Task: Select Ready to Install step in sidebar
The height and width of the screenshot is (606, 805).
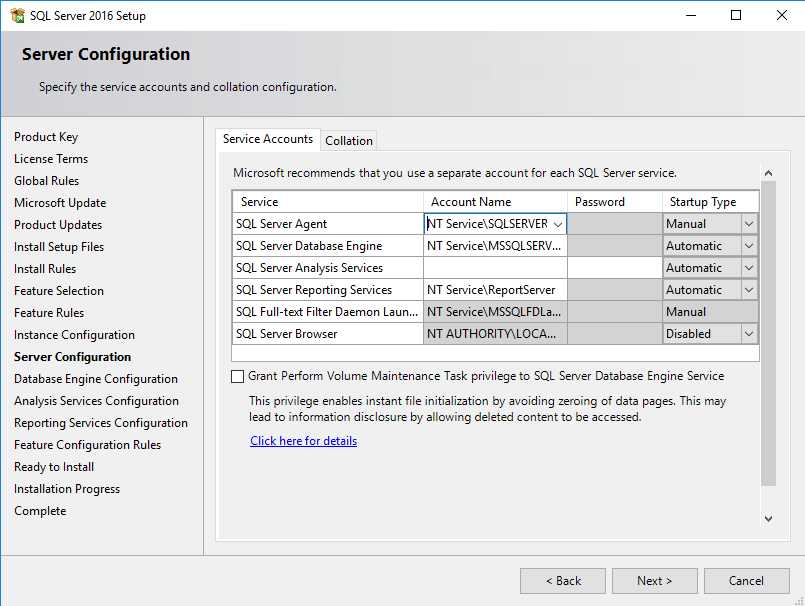Action: pos(54,467)
